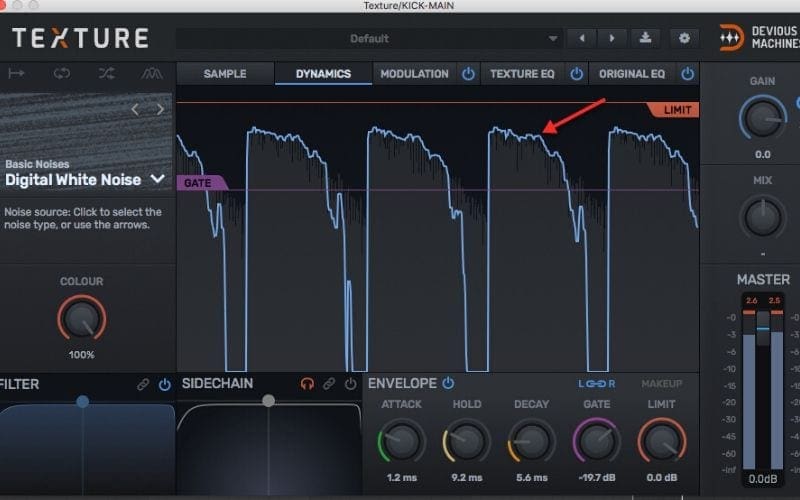Switch to the SAMPLE tab
Screen dimensions: 800x500
click(225, 74)
